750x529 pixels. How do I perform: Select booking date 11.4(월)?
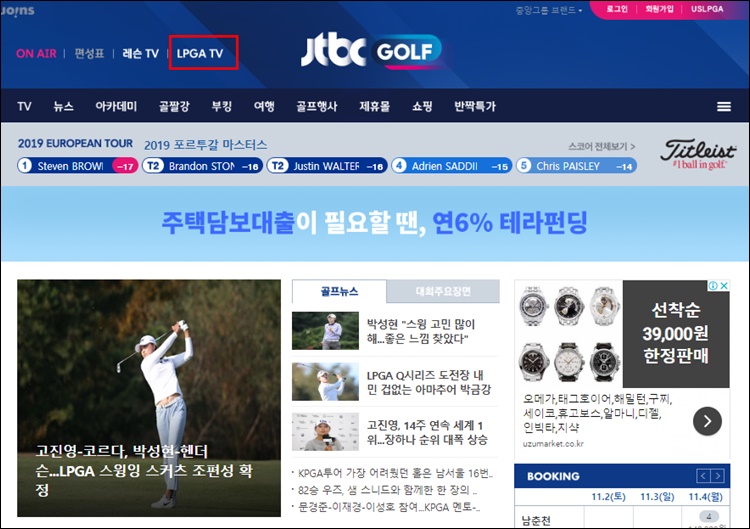(706, 497)
